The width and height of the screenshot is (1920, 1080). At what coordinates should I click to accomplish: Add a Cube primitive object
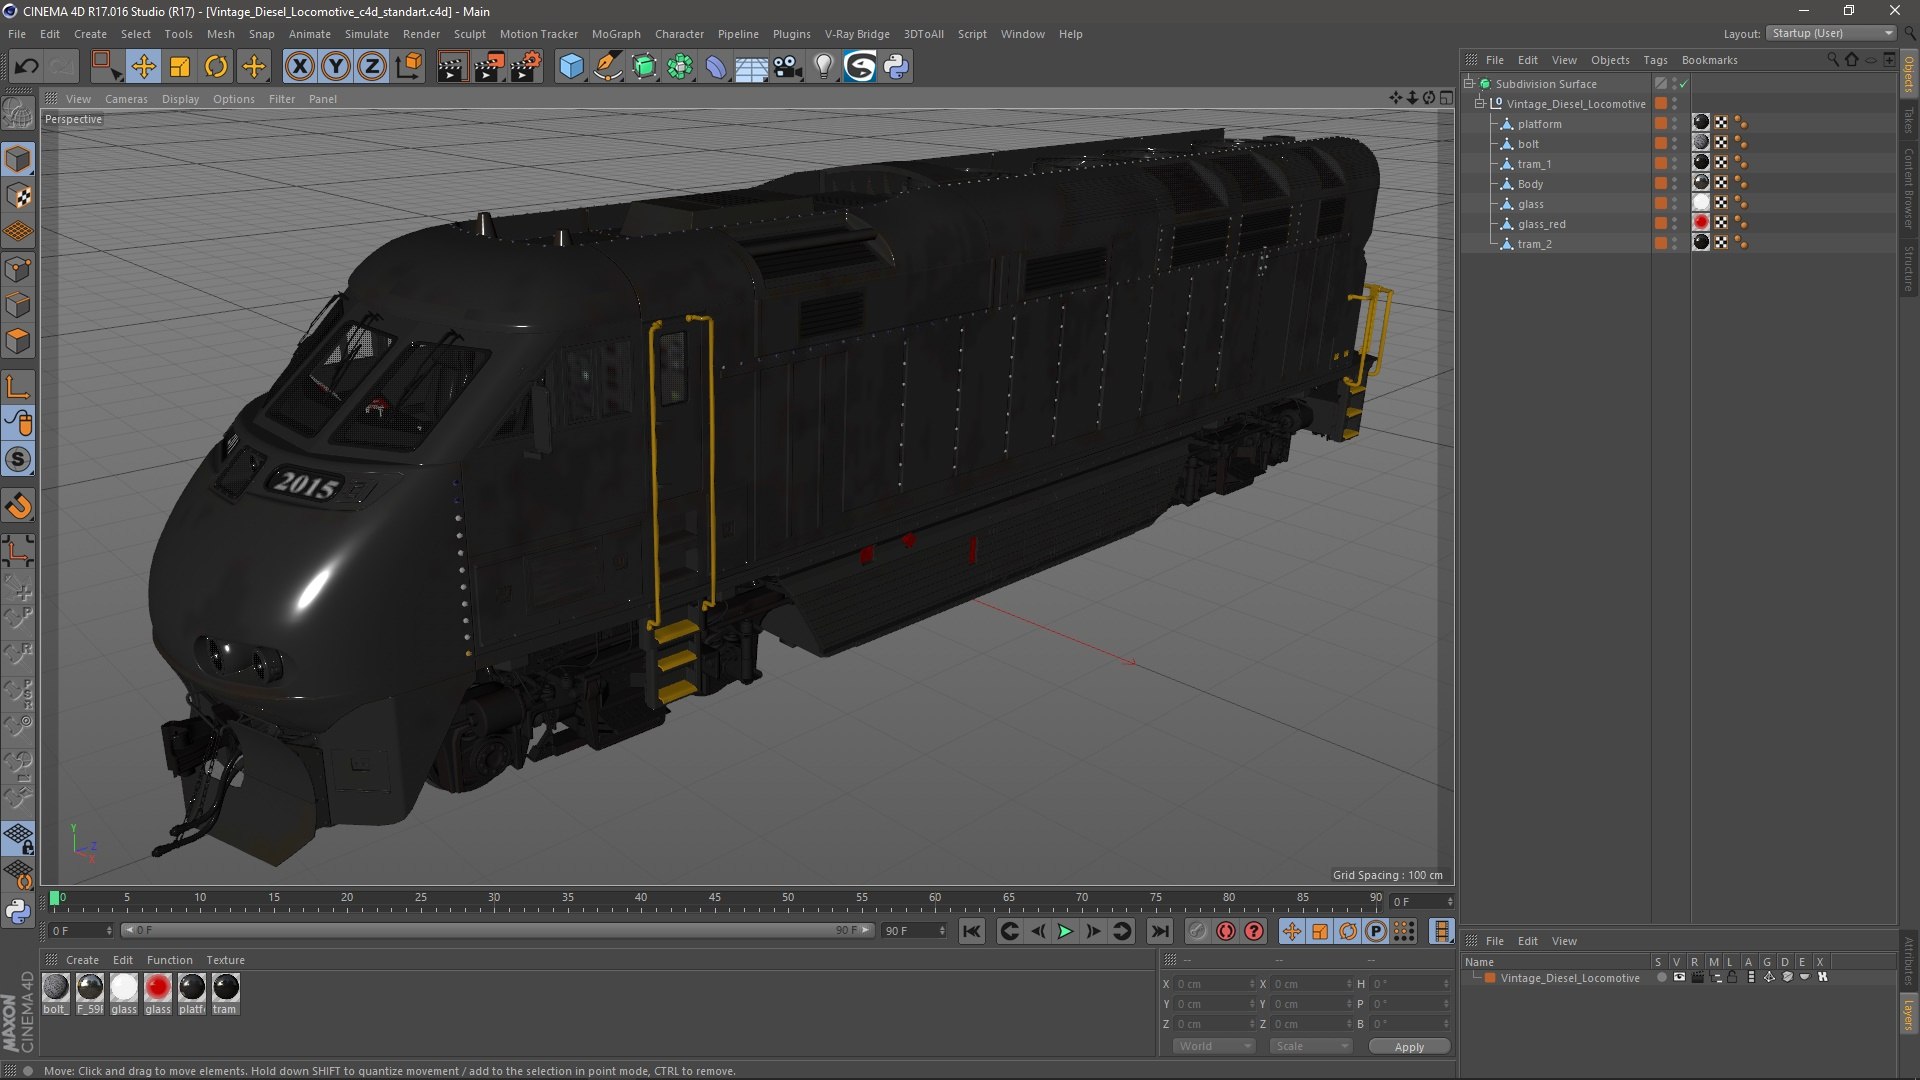tap(571, 67)
